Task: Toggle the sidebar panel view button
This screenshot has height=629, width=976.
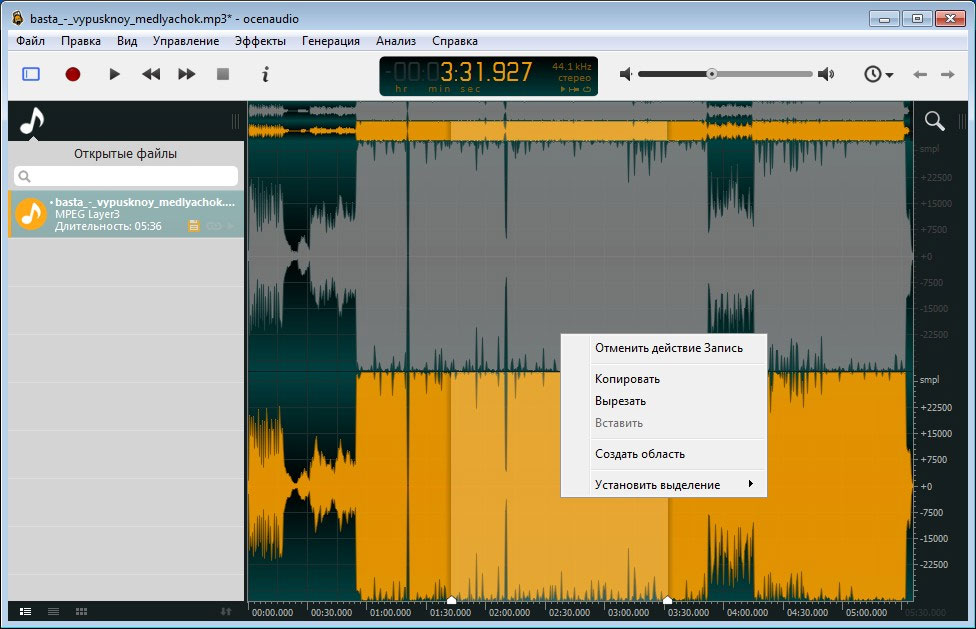Action: pos(31,74)
